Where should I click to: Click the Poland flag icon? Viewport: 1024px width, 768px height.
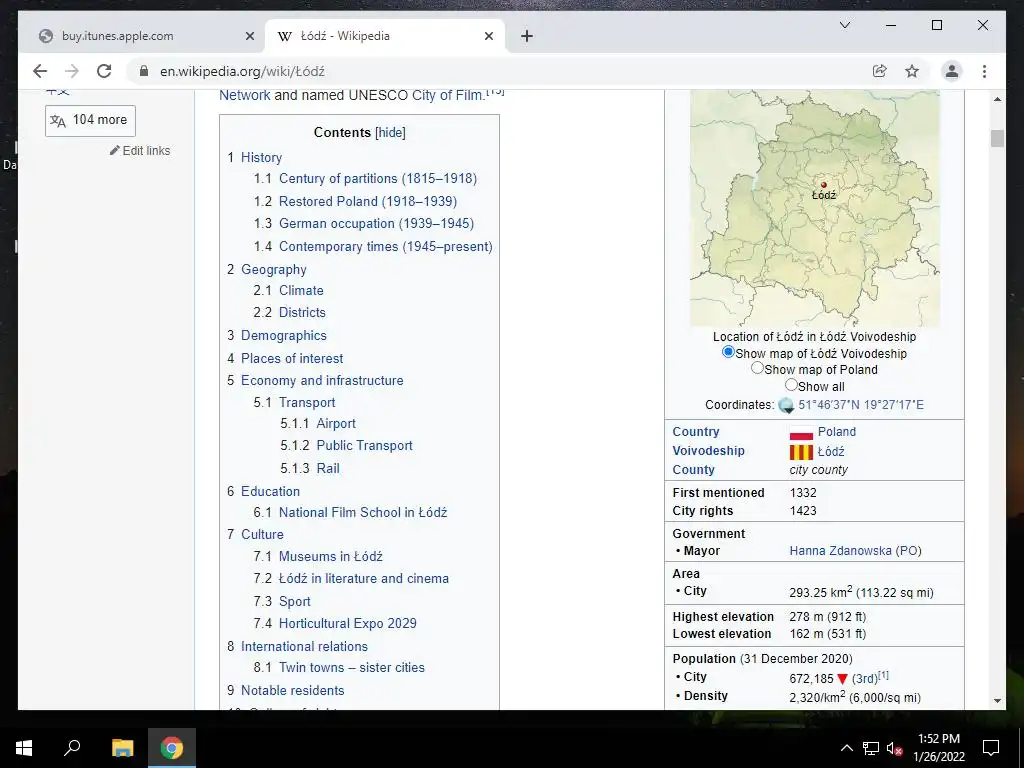(801, 432)
